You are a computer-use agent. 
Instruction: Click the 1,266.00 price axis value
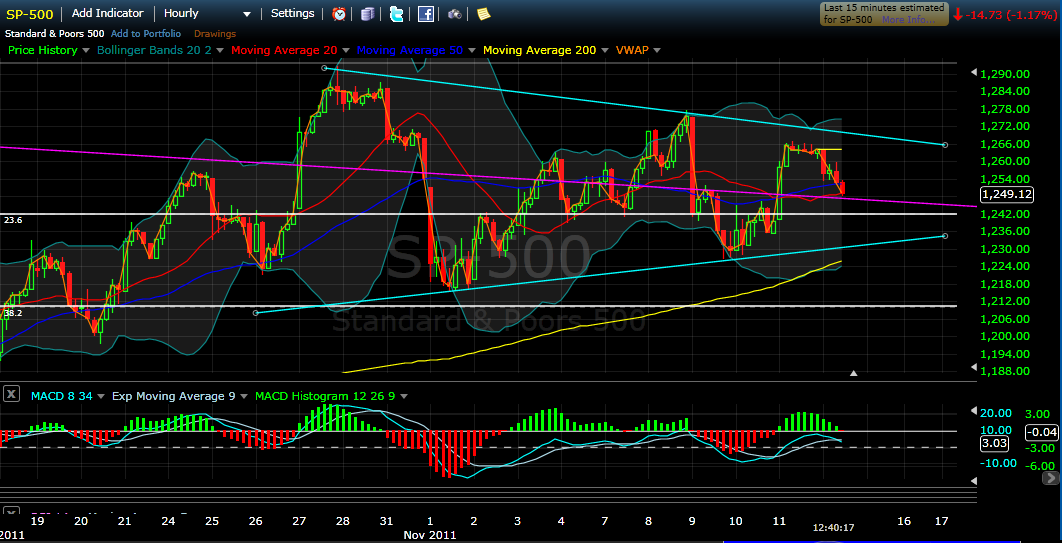pos(1006,144)
